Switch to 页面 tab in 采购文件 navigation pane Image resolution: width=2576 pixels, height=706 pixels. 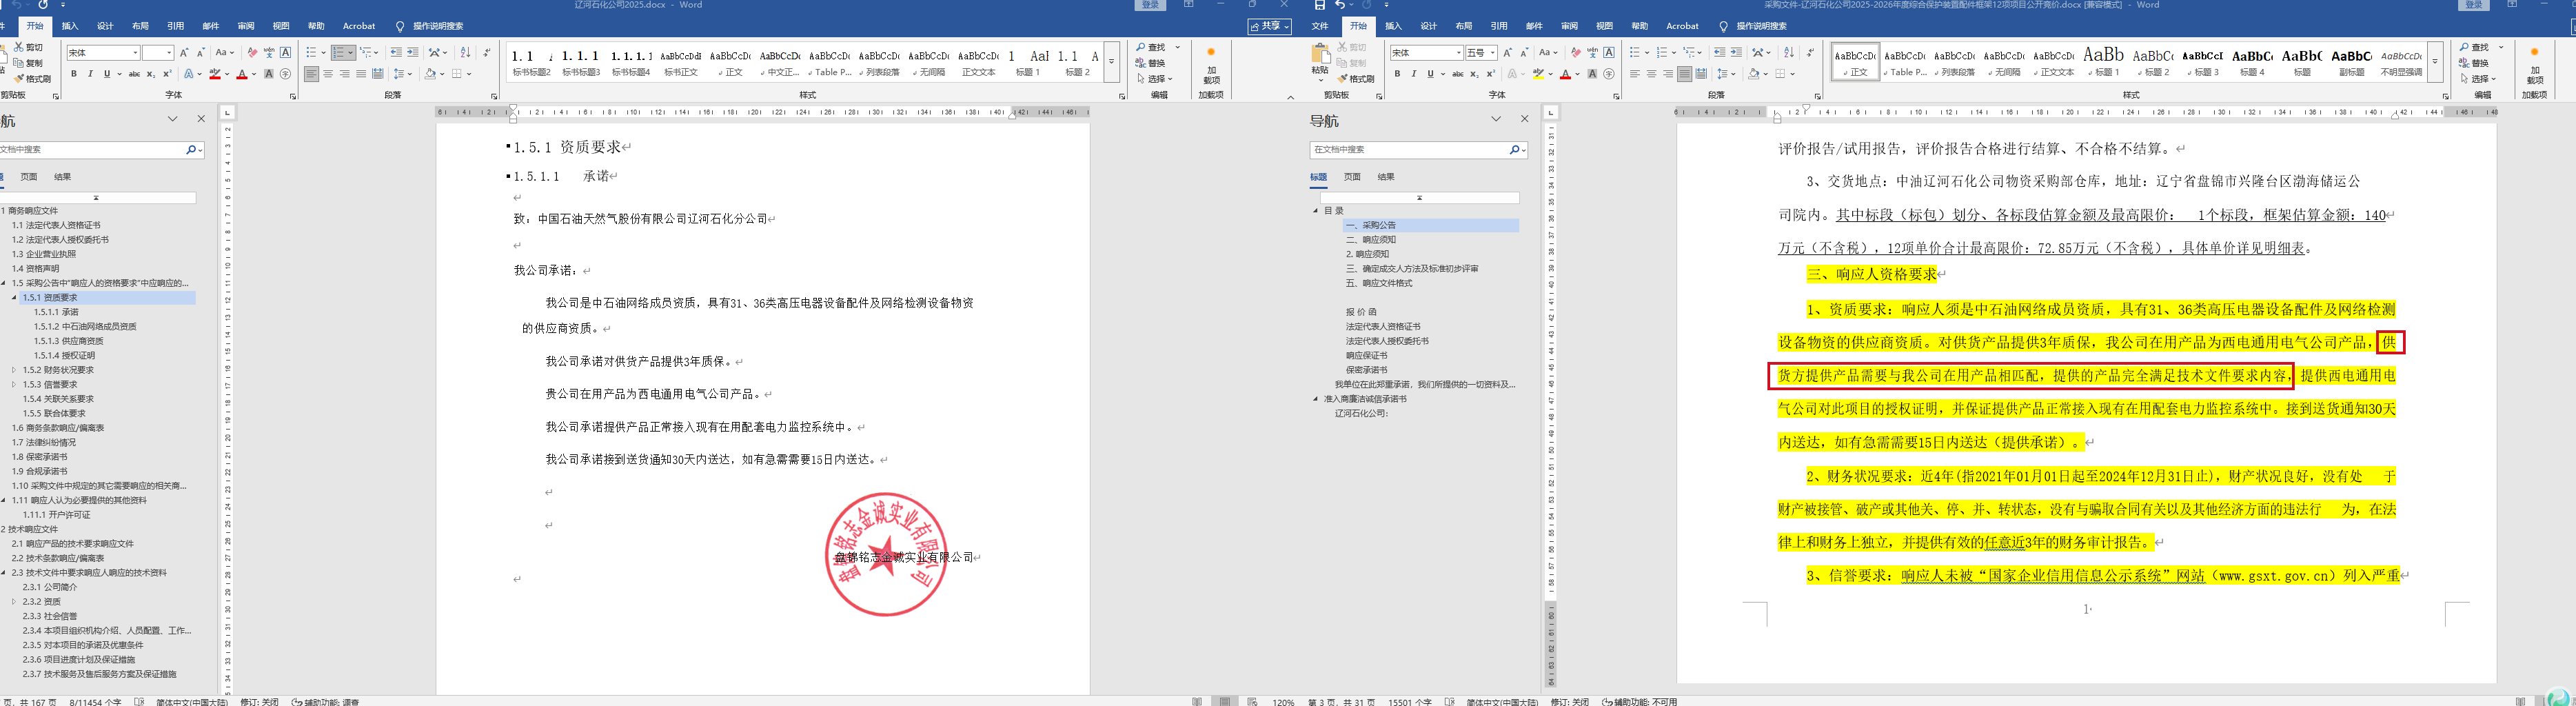(x=1352, y=177)
